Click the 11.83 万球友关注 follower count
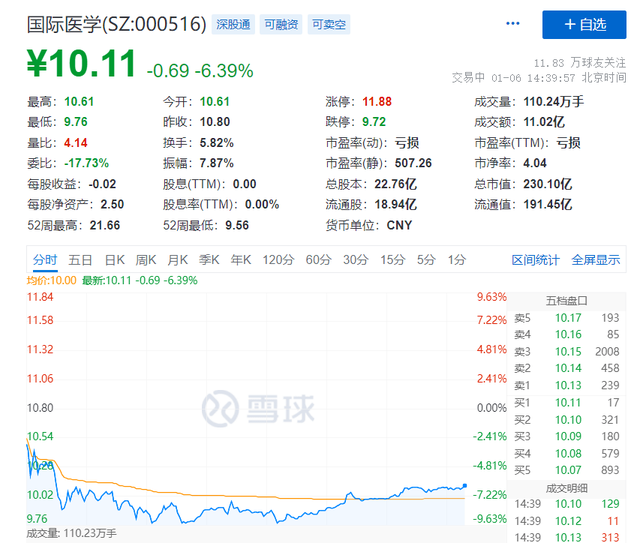Viewport: 640px width, 543px height. click(580, 63)
